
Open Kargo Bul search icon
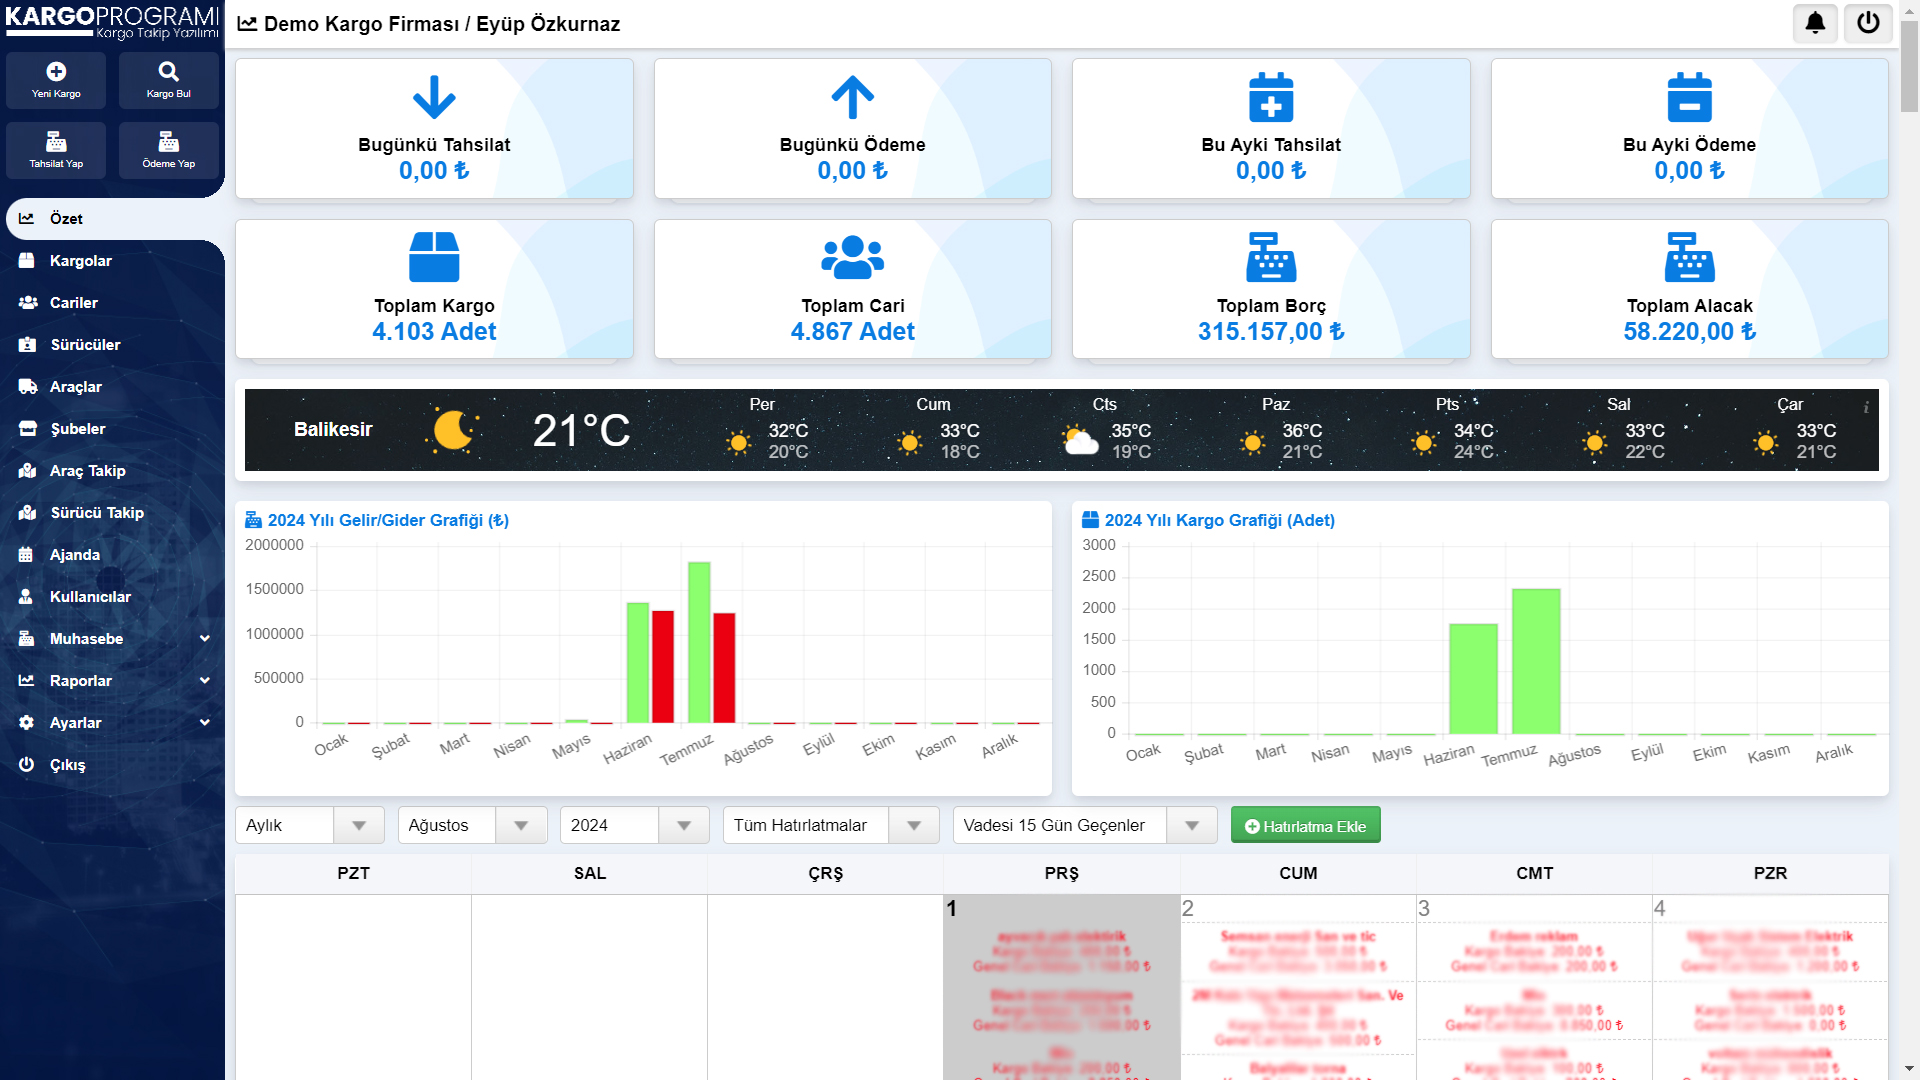[168, 71]
